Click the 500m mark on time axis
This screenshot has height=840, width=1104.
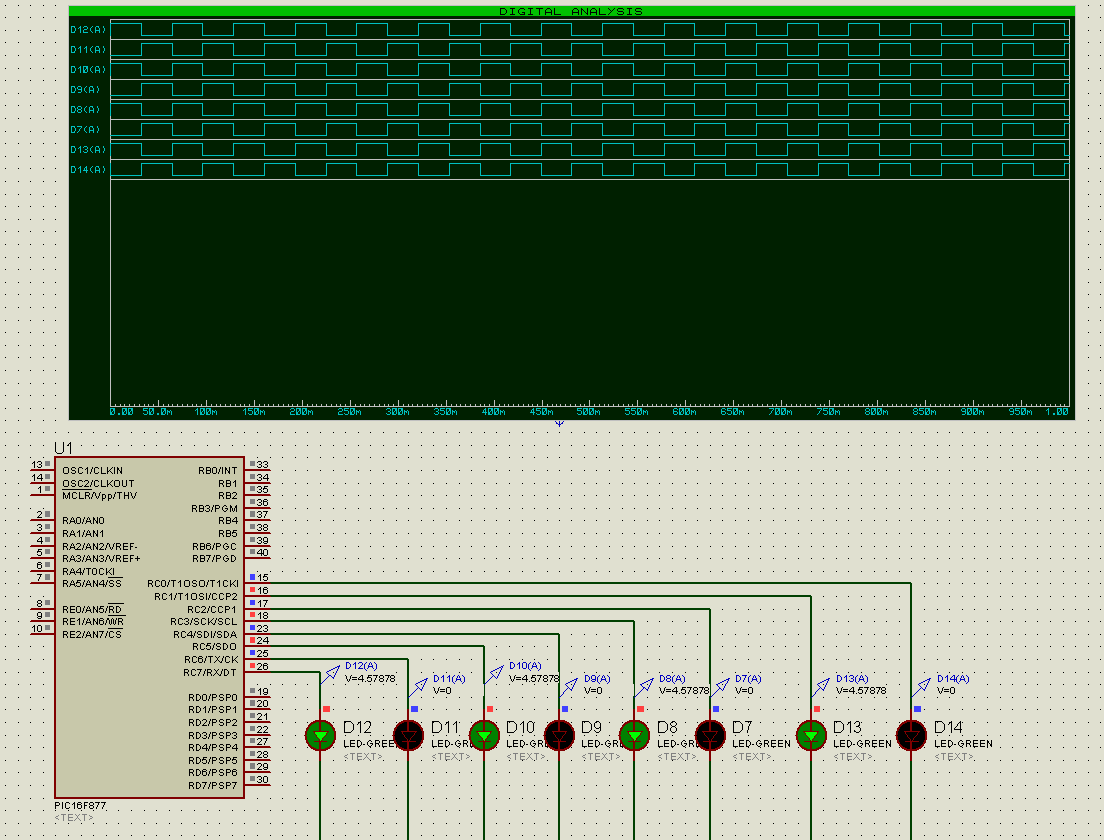coord(589,412)
